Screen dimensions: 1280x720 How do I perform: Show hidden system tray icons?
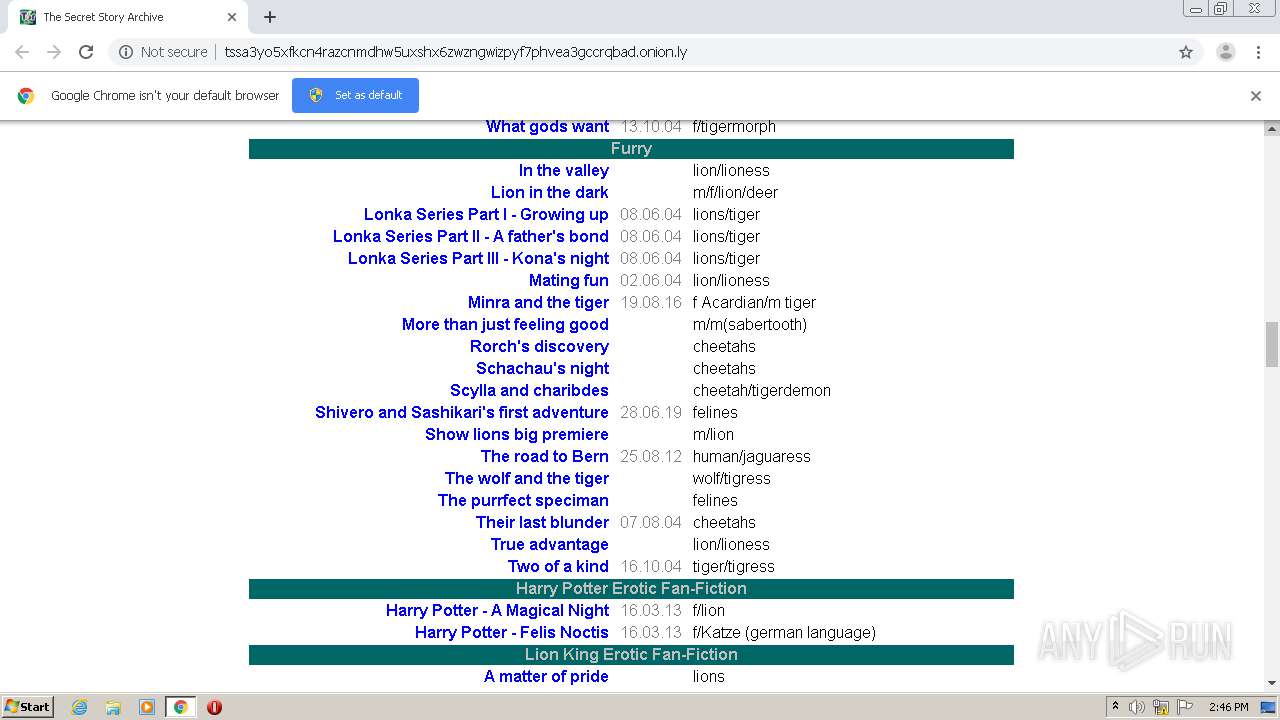(x=1115, y=707)
